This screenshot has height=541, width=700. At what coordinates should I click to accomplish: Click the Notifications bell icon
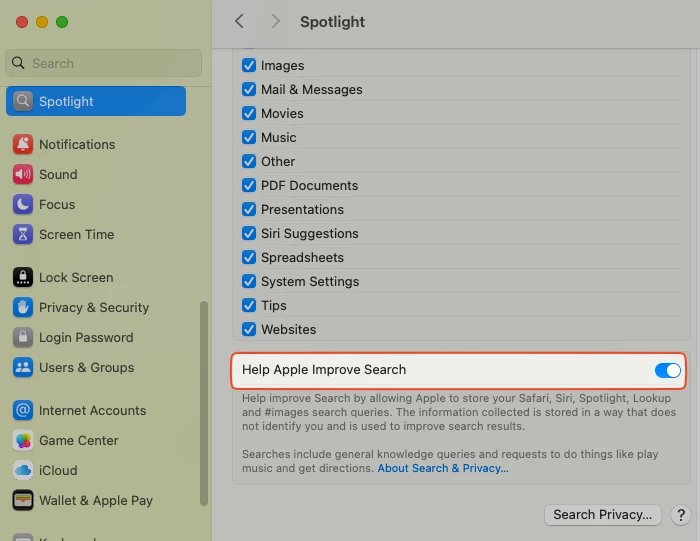(x=23, y=144)
